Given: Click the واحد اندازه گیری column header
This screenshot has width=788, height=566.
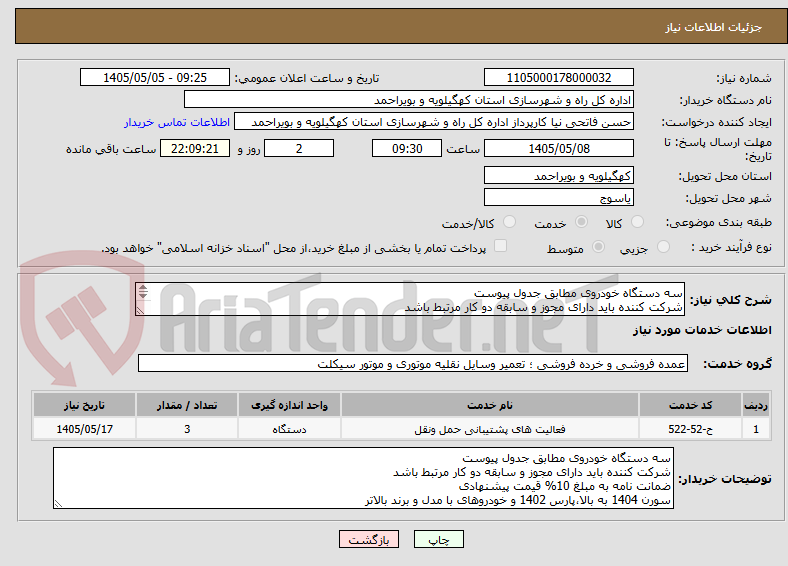Looking at the screenshot, I should click(x=289, y=405).
